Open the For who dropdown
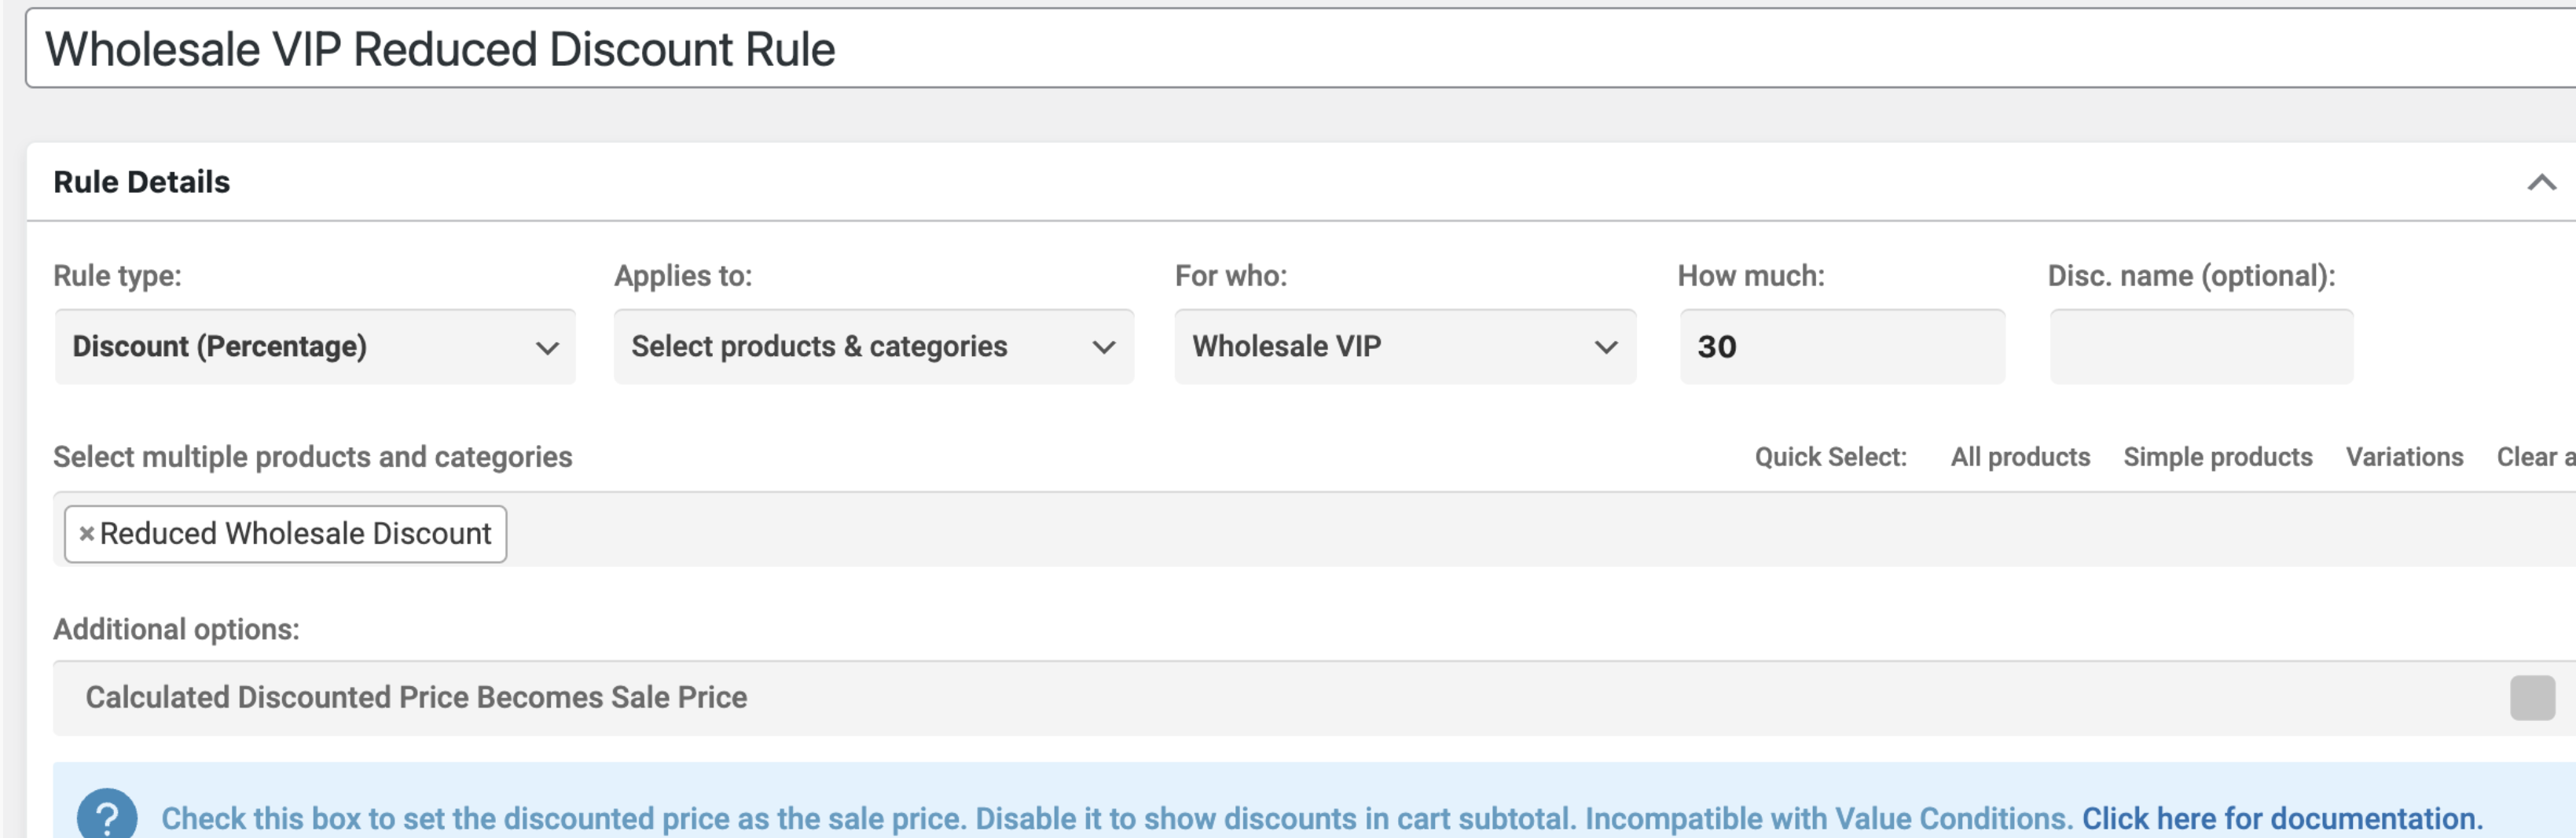The image size is (2576, 838). (1405, 347)
